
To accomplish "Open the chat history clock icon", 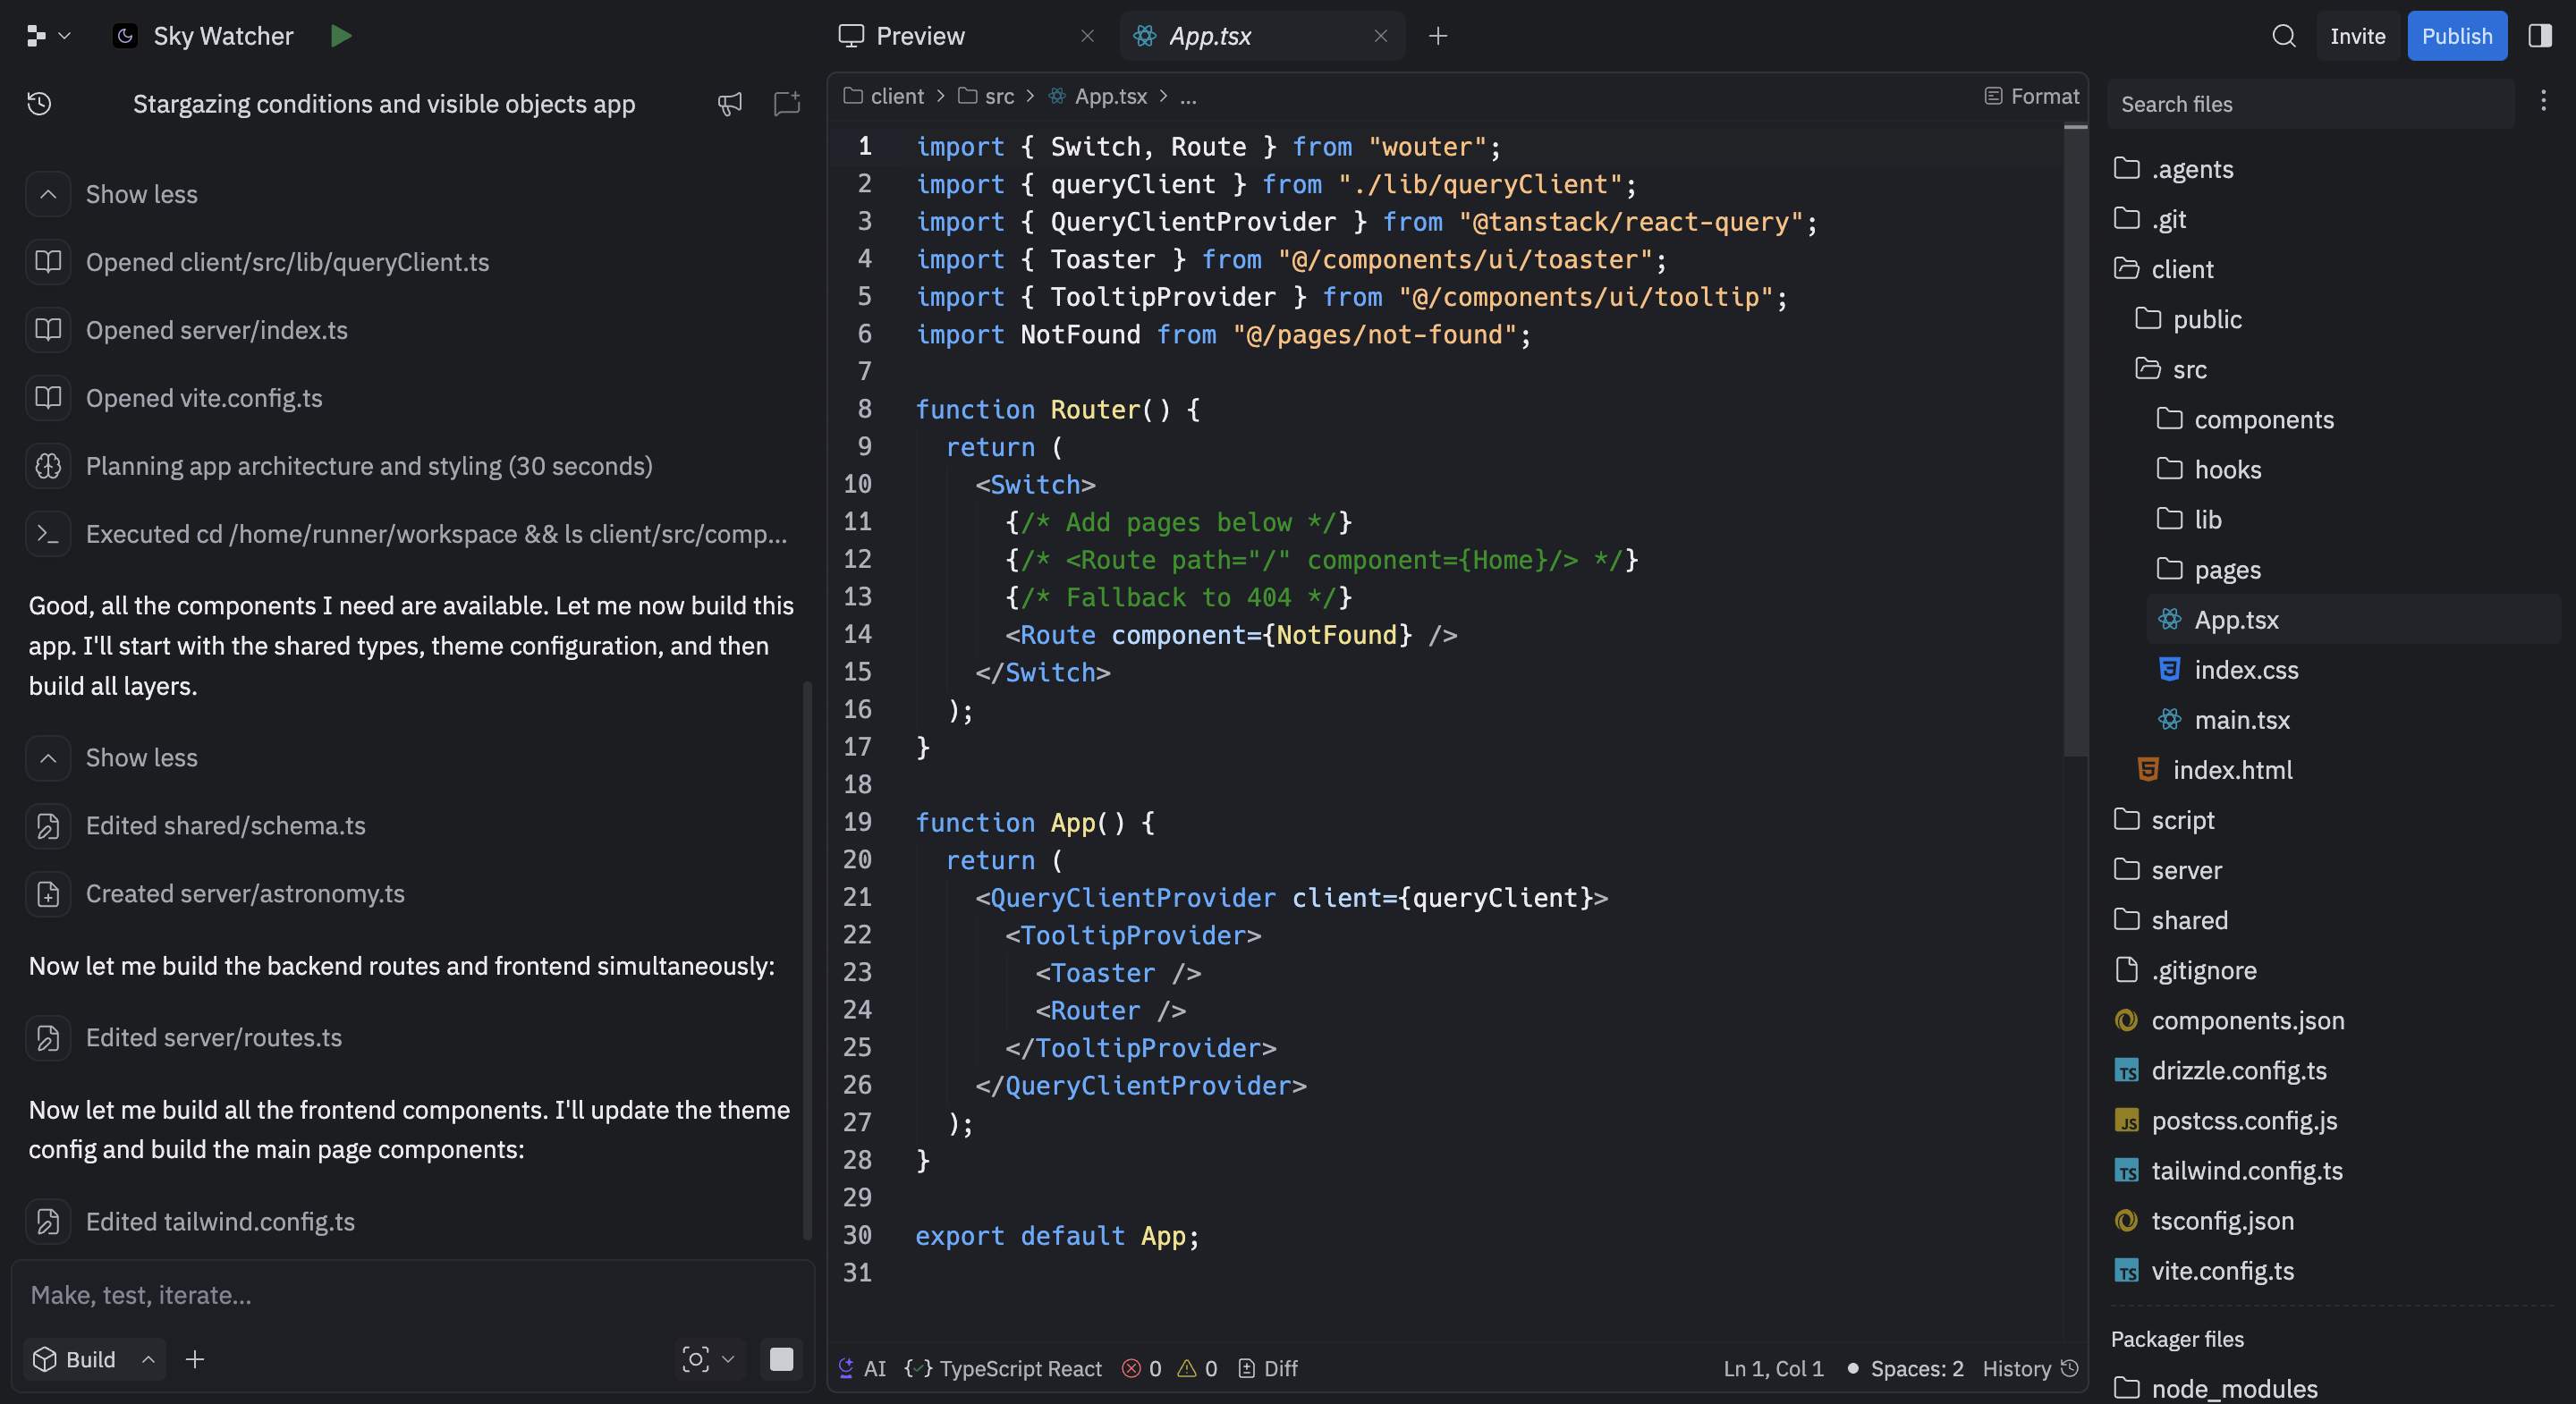I will 39,104.
